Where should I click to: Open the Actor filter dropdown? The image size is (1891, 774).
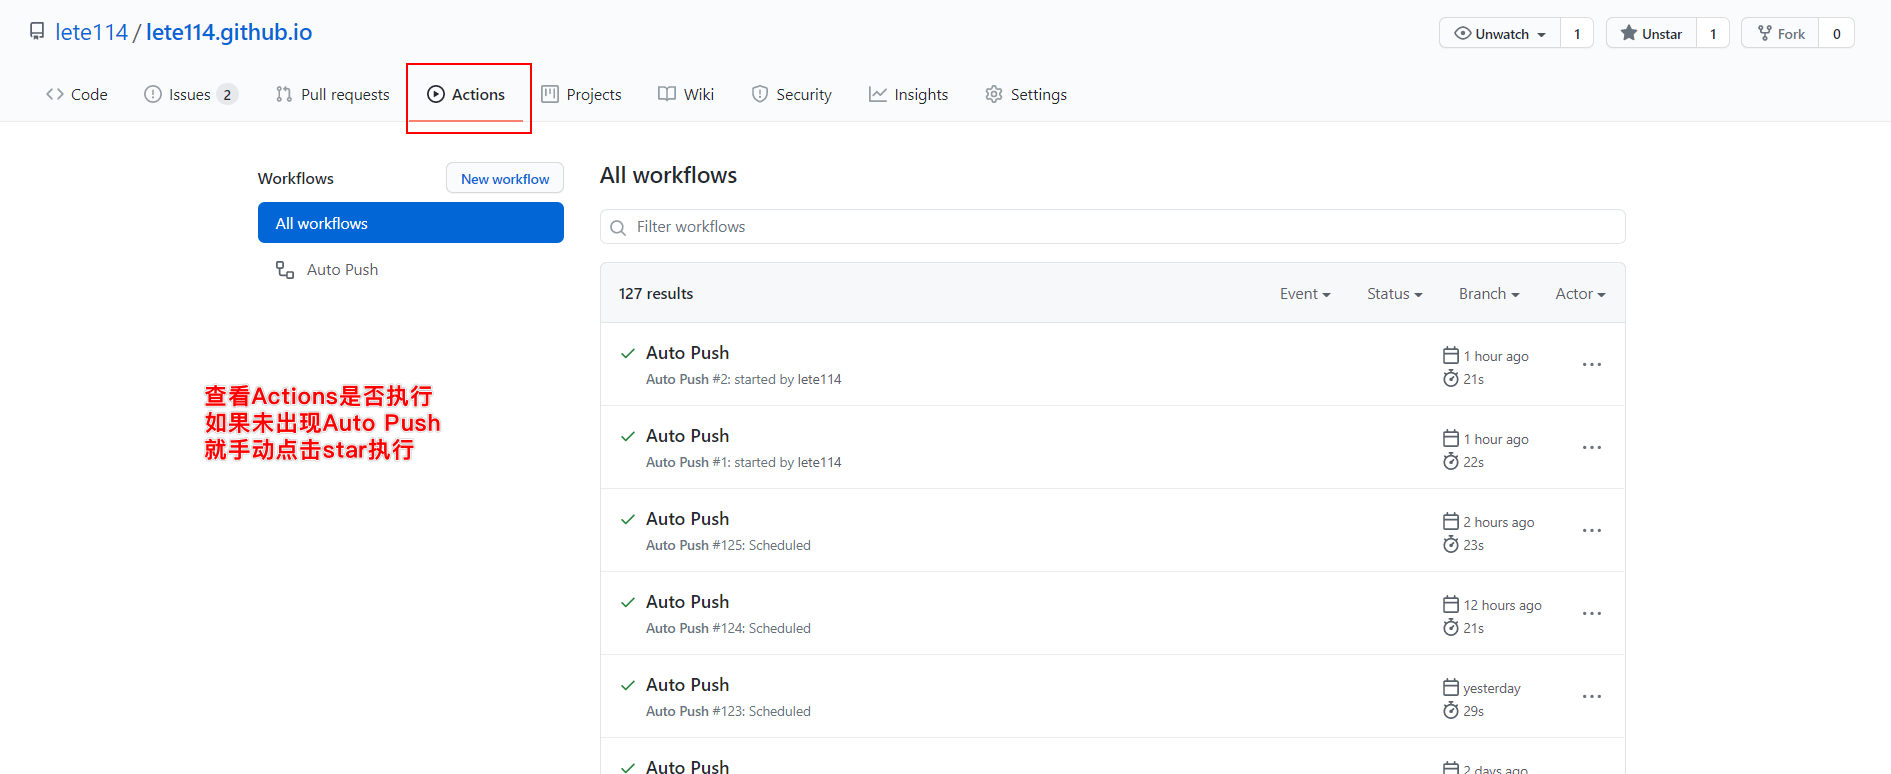(x=1579, y=294)
